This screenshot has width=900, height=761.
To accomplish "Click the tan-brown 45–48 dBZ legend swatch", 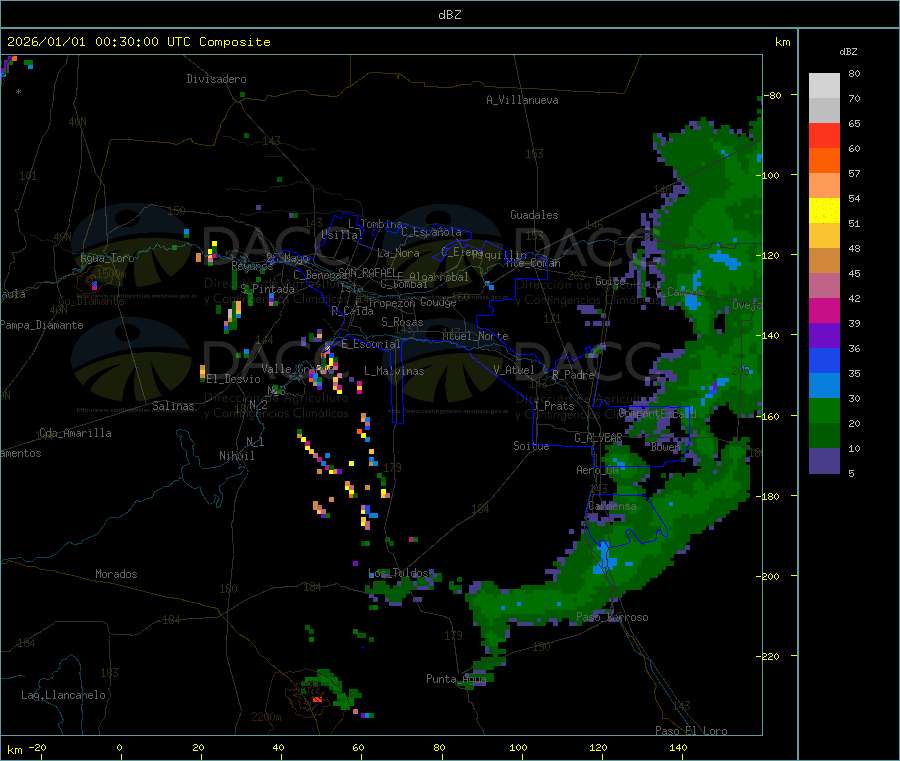I will (824, 261).
